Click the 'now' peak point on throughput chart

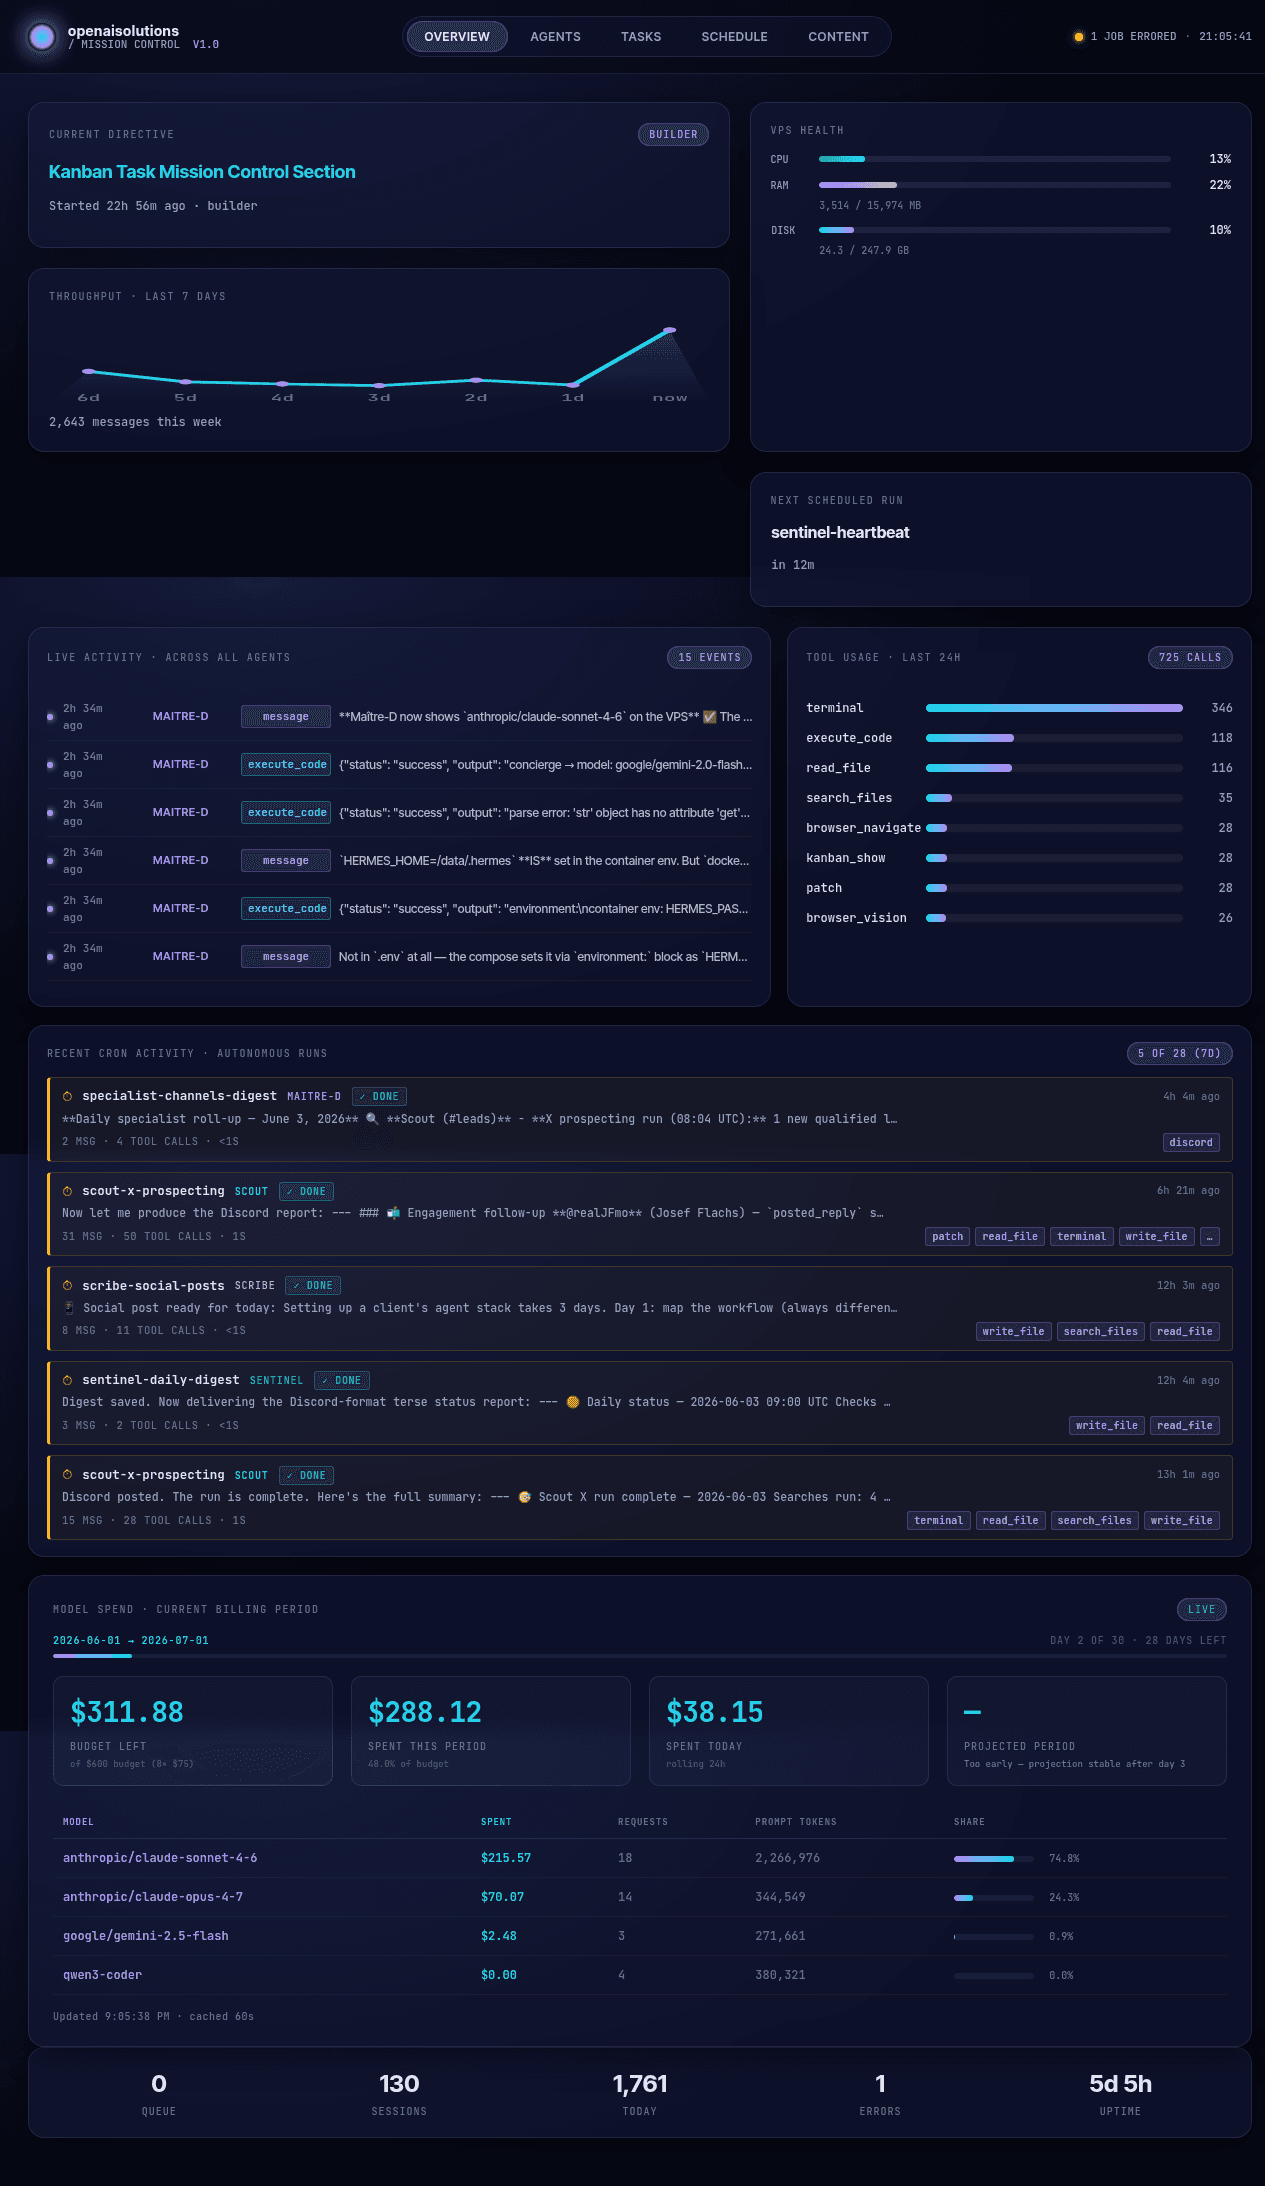click(669, 330)
